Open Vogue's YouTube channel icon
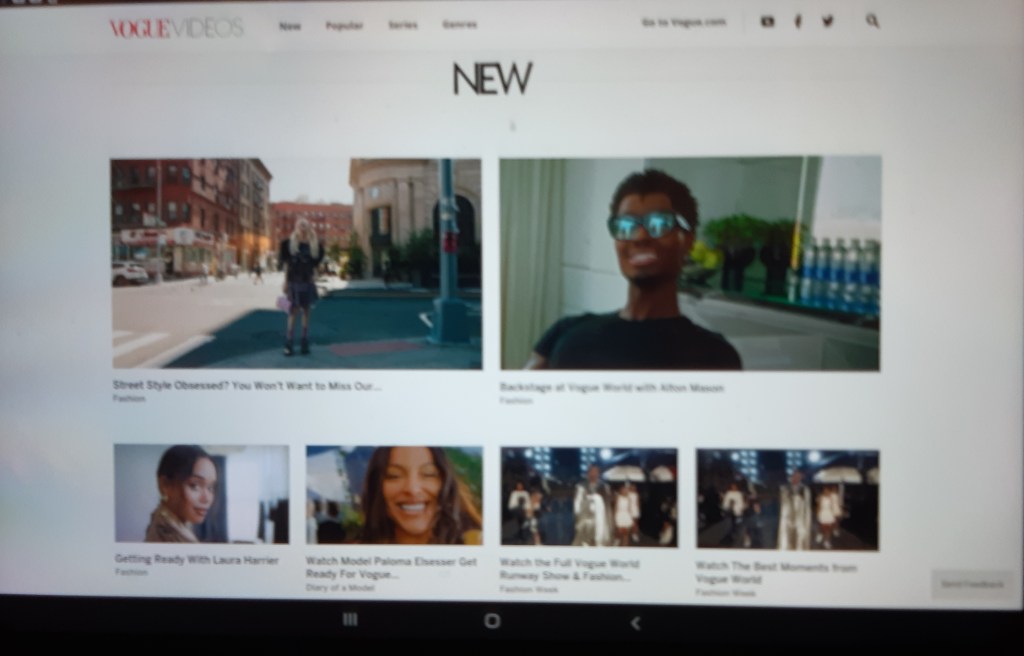 (x=767, y=21)
